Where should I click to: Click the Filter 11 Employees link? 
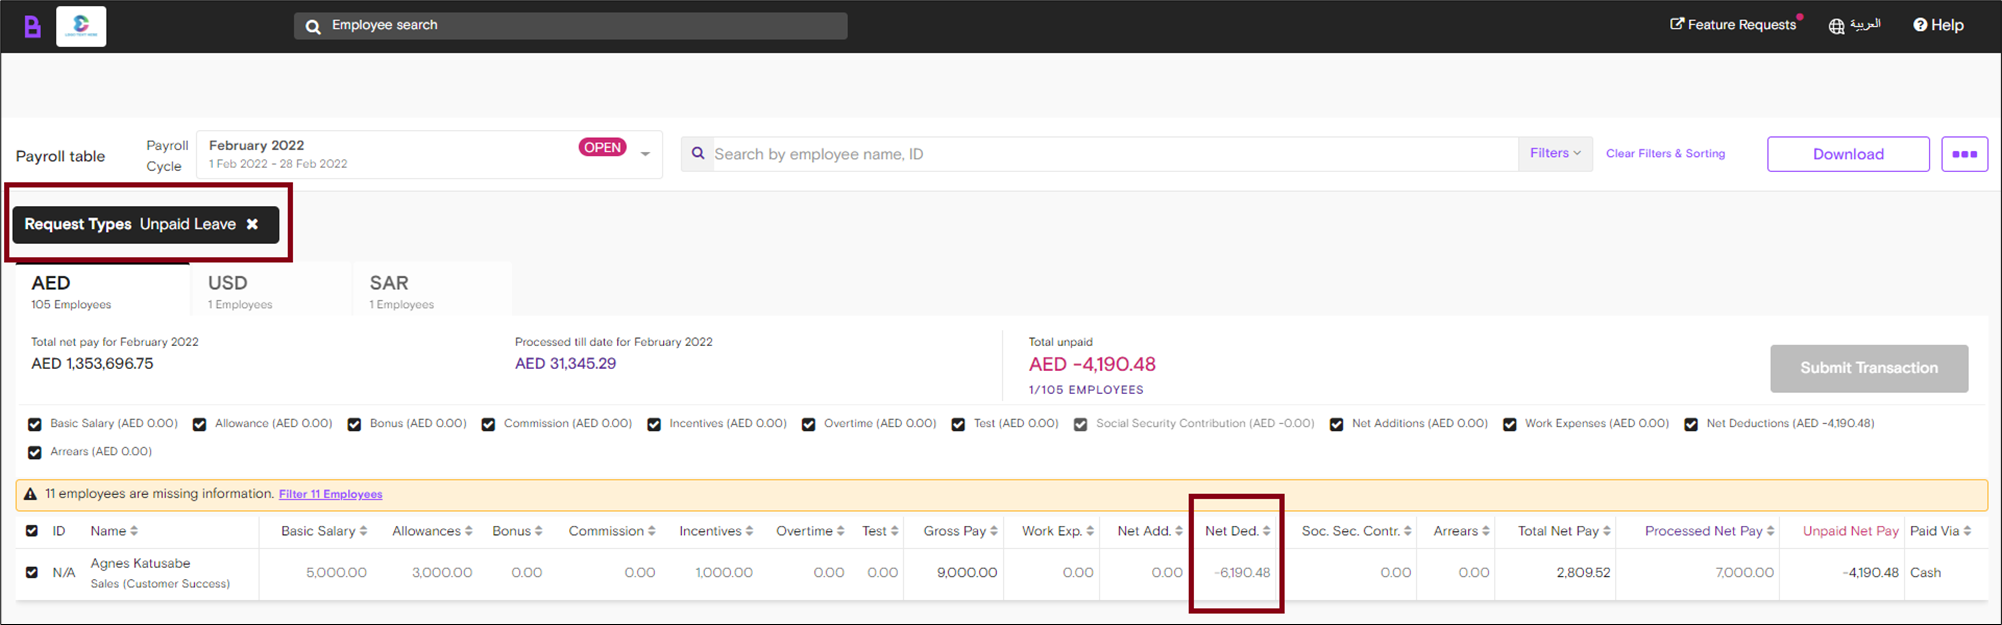[x=330, y=494]
